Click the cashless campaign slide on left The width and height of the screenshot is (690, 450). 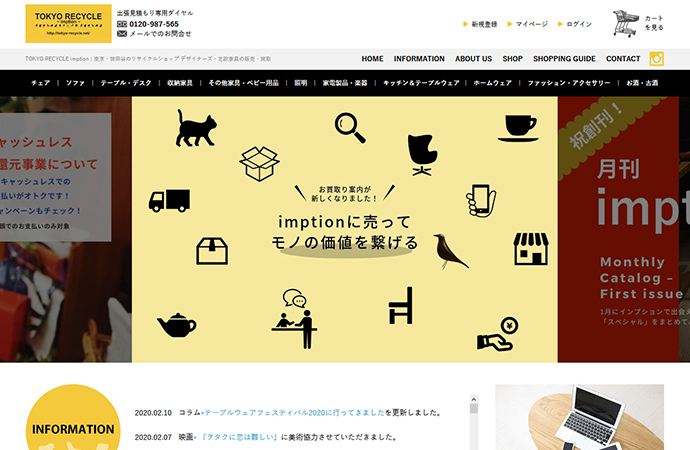(x=66, y=229)
